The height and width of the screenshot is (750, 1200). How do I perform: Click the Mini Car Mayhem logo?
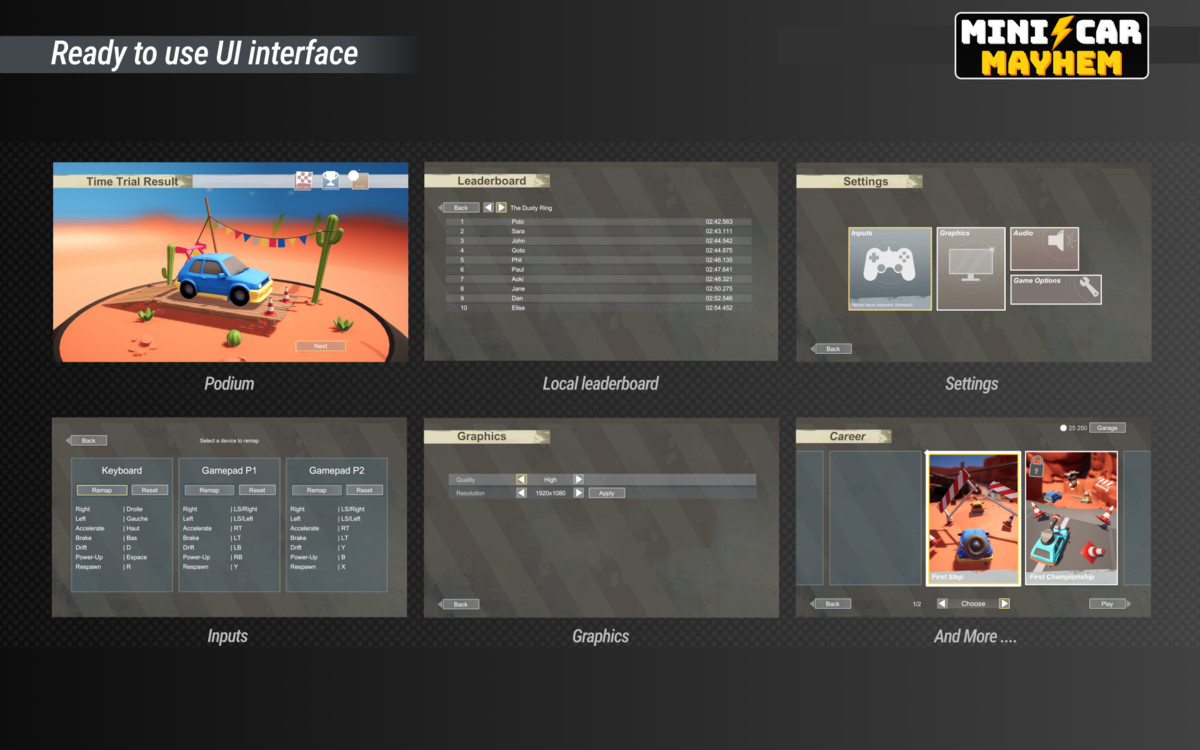pyautogui.click(x=1051, y=46)
